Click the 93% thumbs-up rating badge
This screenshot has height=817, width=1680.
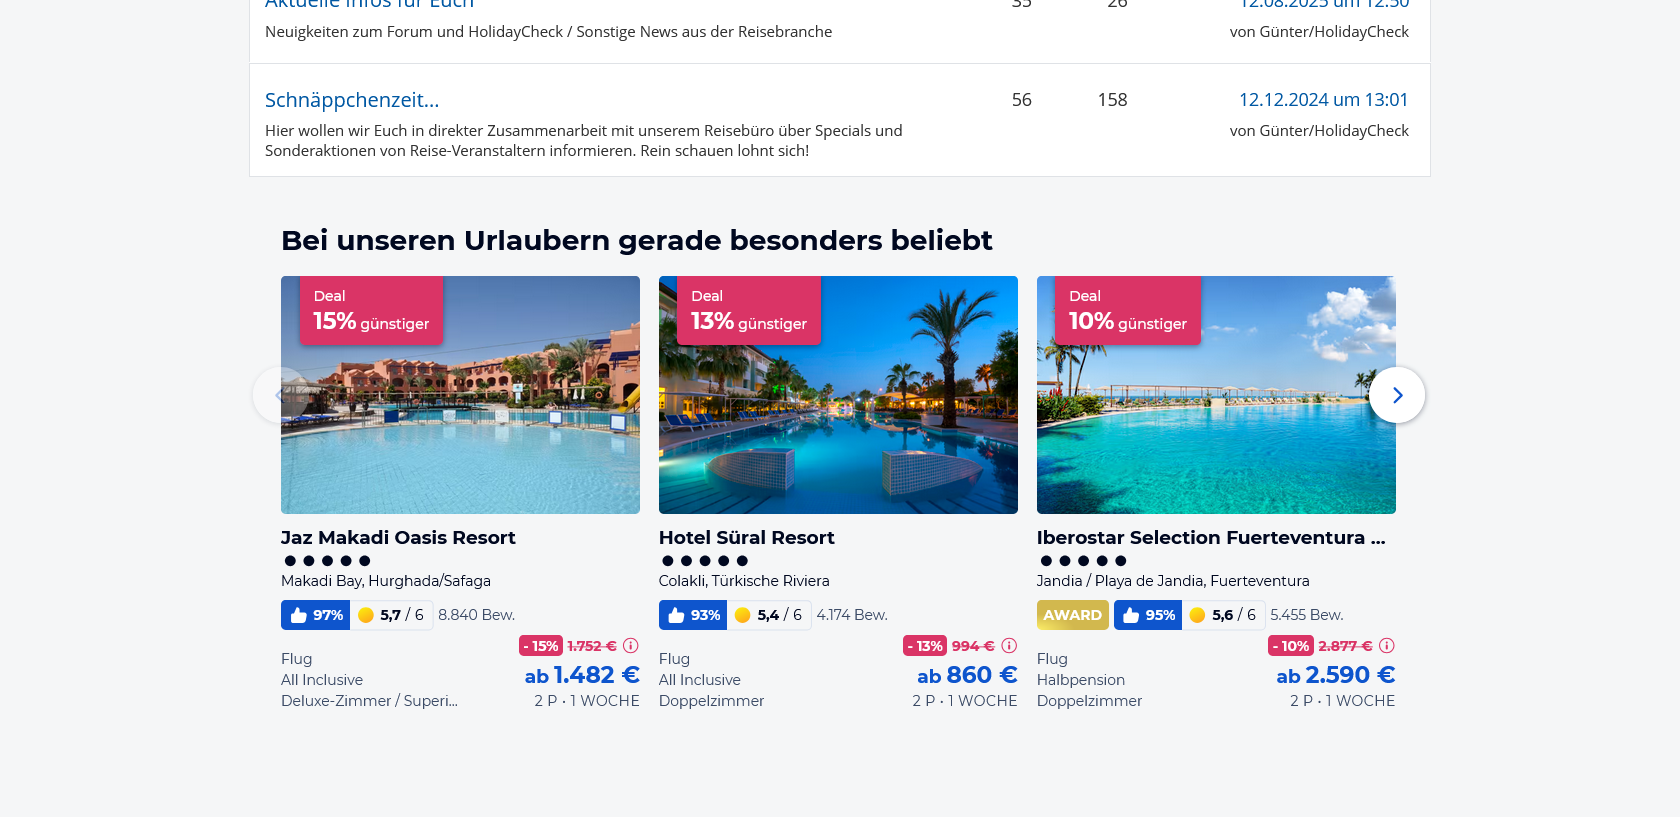click(x=693, y=615)
